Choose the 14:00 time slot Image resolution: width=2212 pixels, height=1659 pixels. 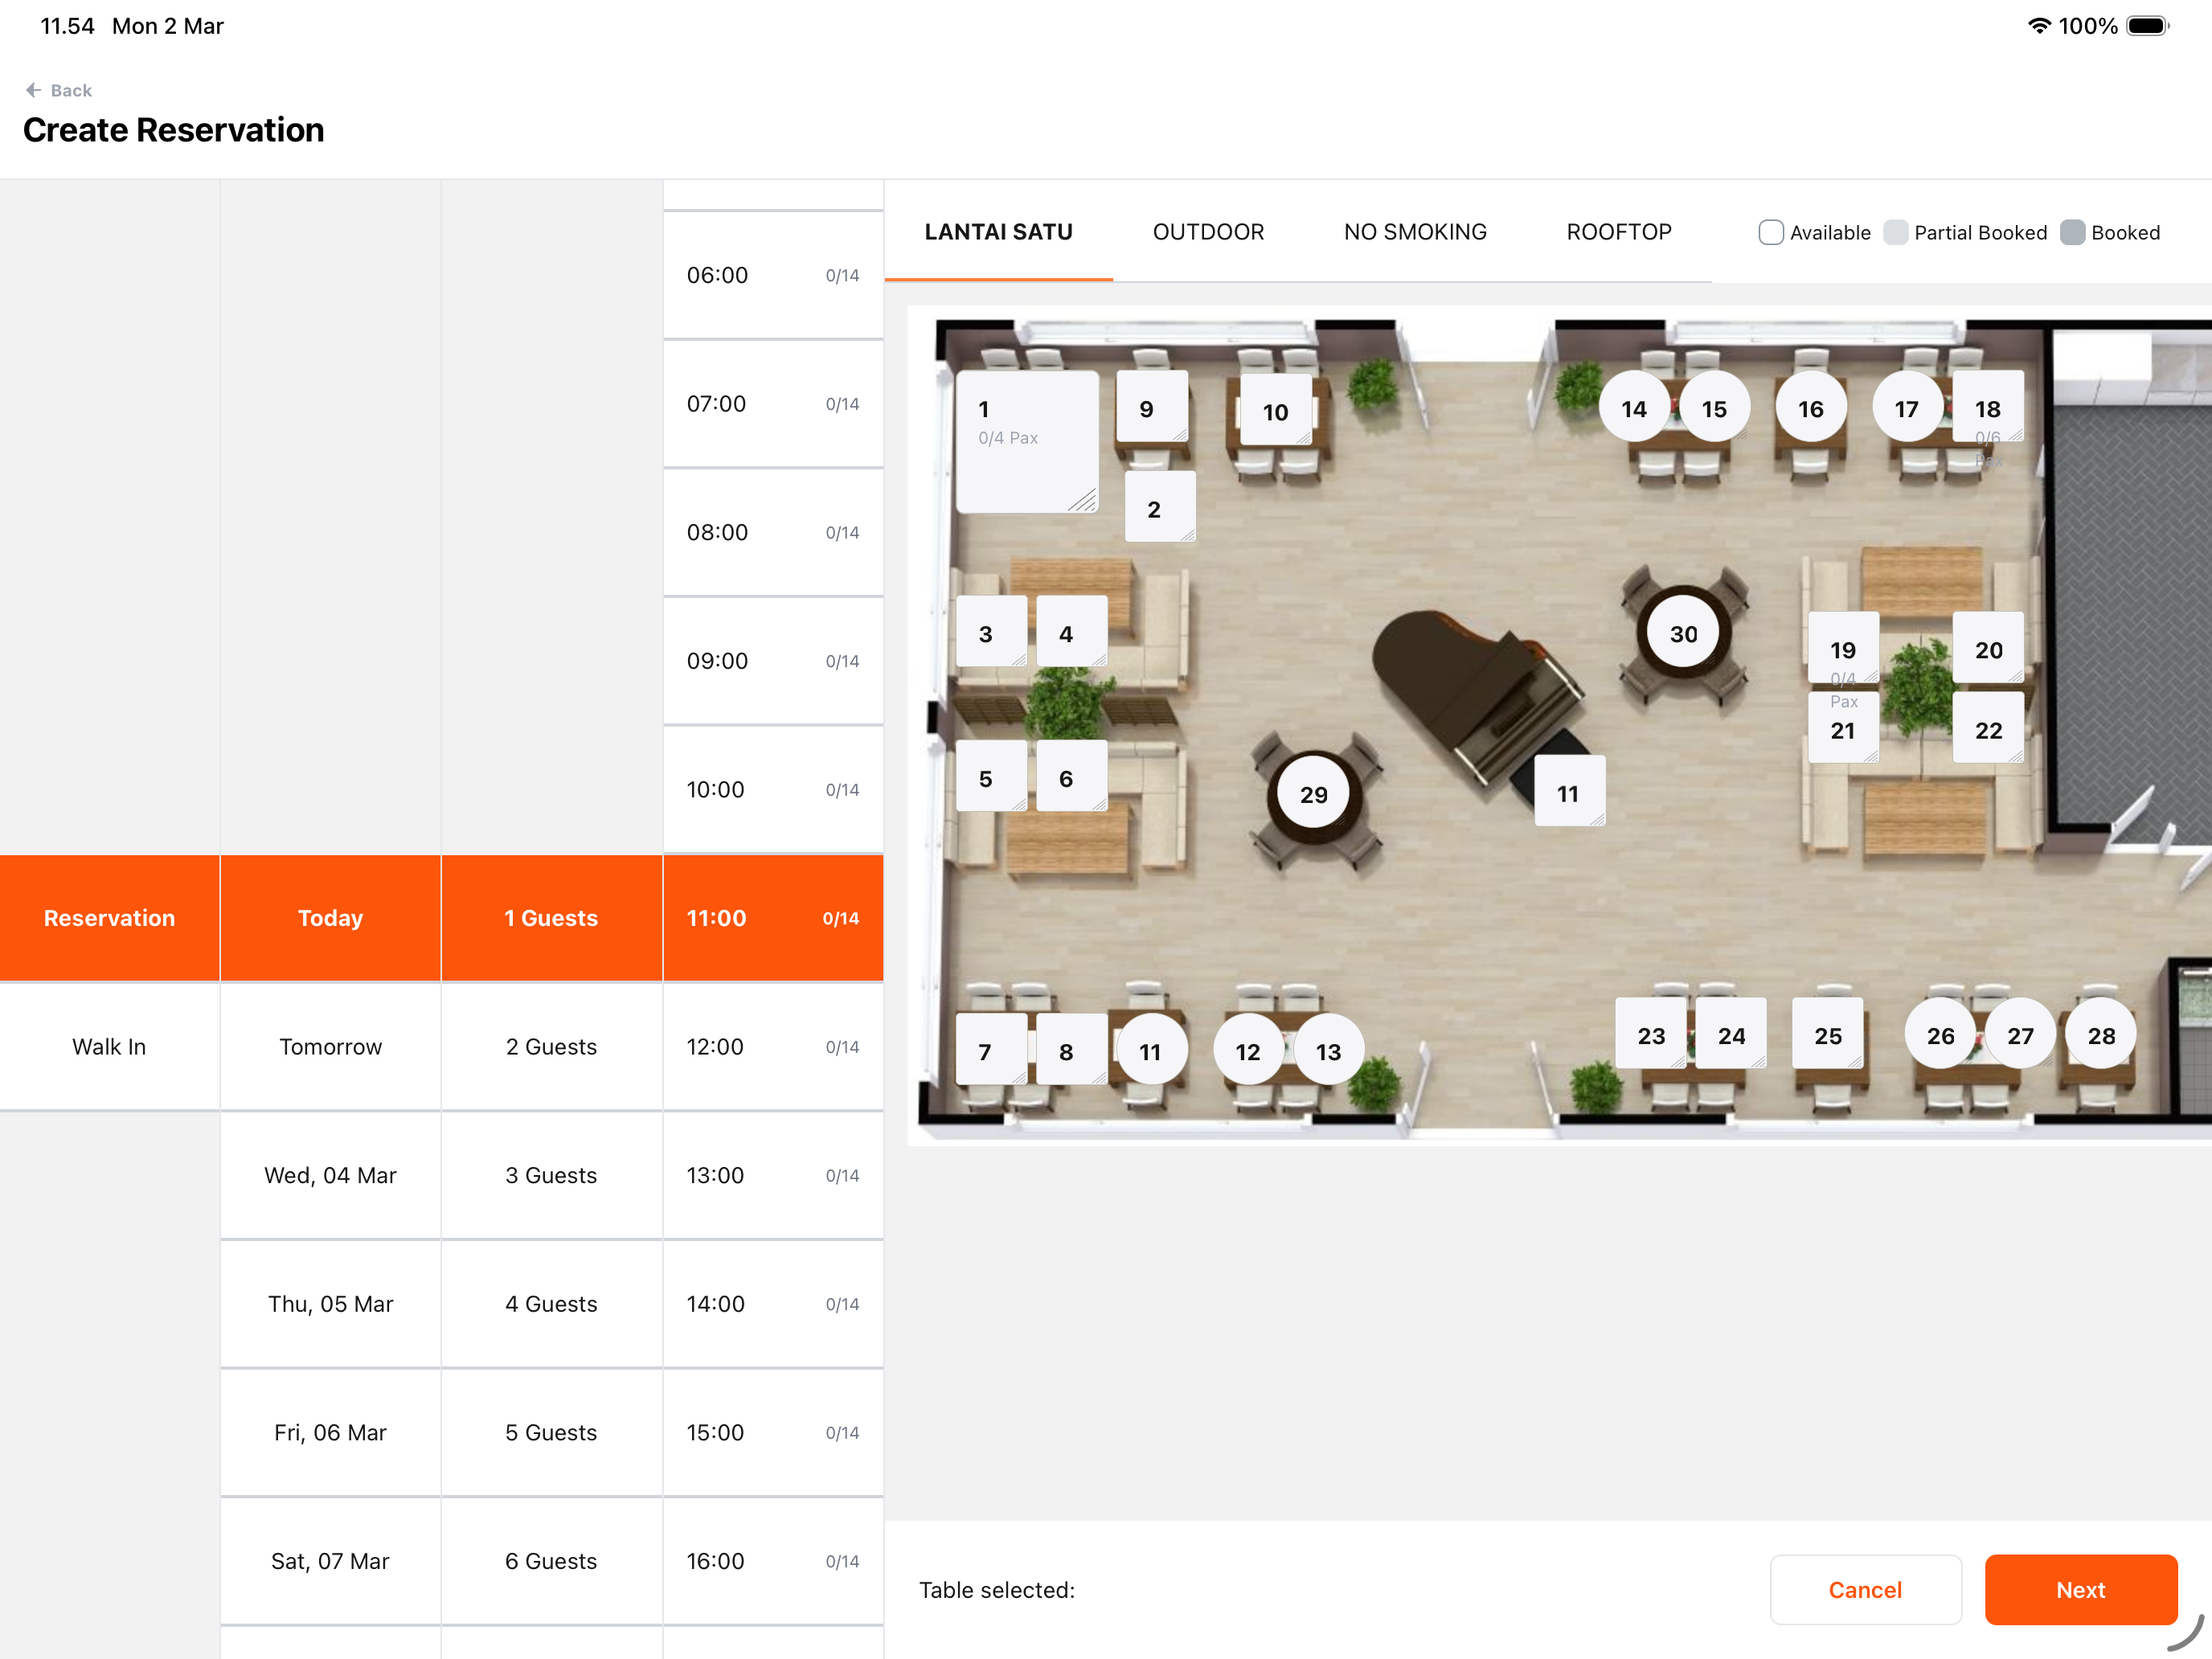[x=773, y=1303]
